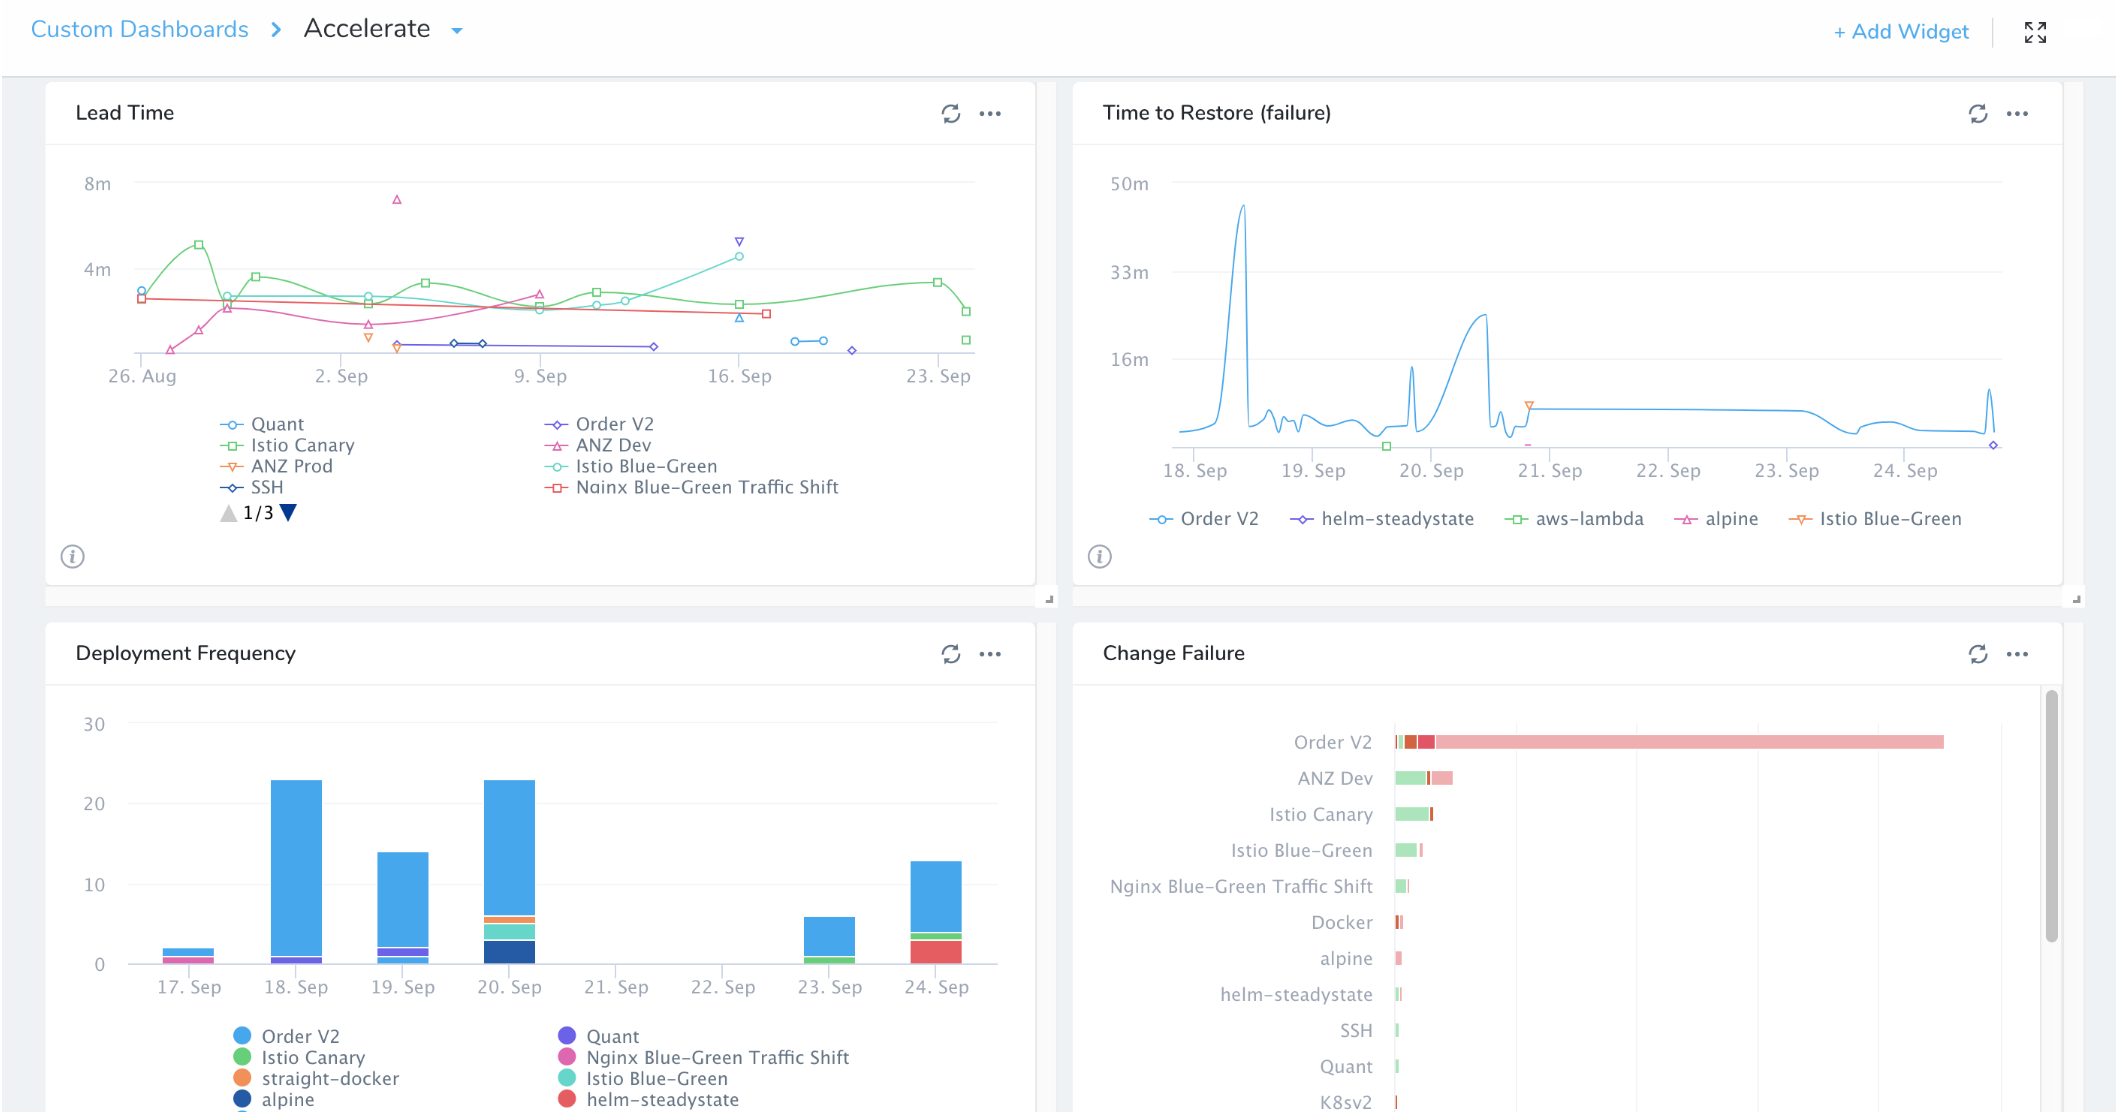Viewport: 2116px width, 1116px height.
Task: Open Time to Restore more options menu
Action: pos(2017,114)
